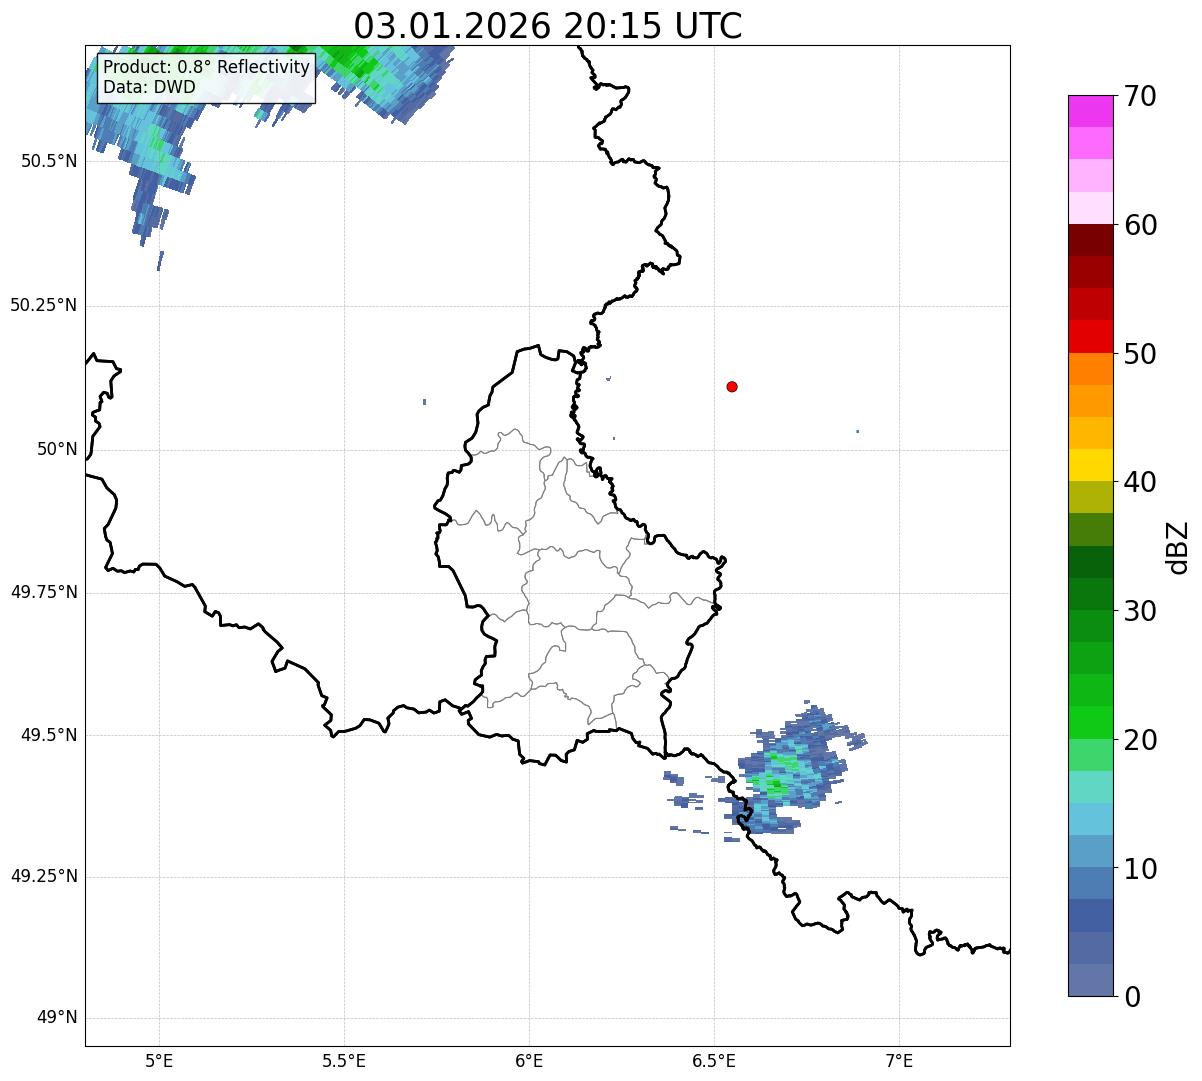Click colorbar tick label "10"
The height and width of the screenshot is (1081, 1202).
1140,869
